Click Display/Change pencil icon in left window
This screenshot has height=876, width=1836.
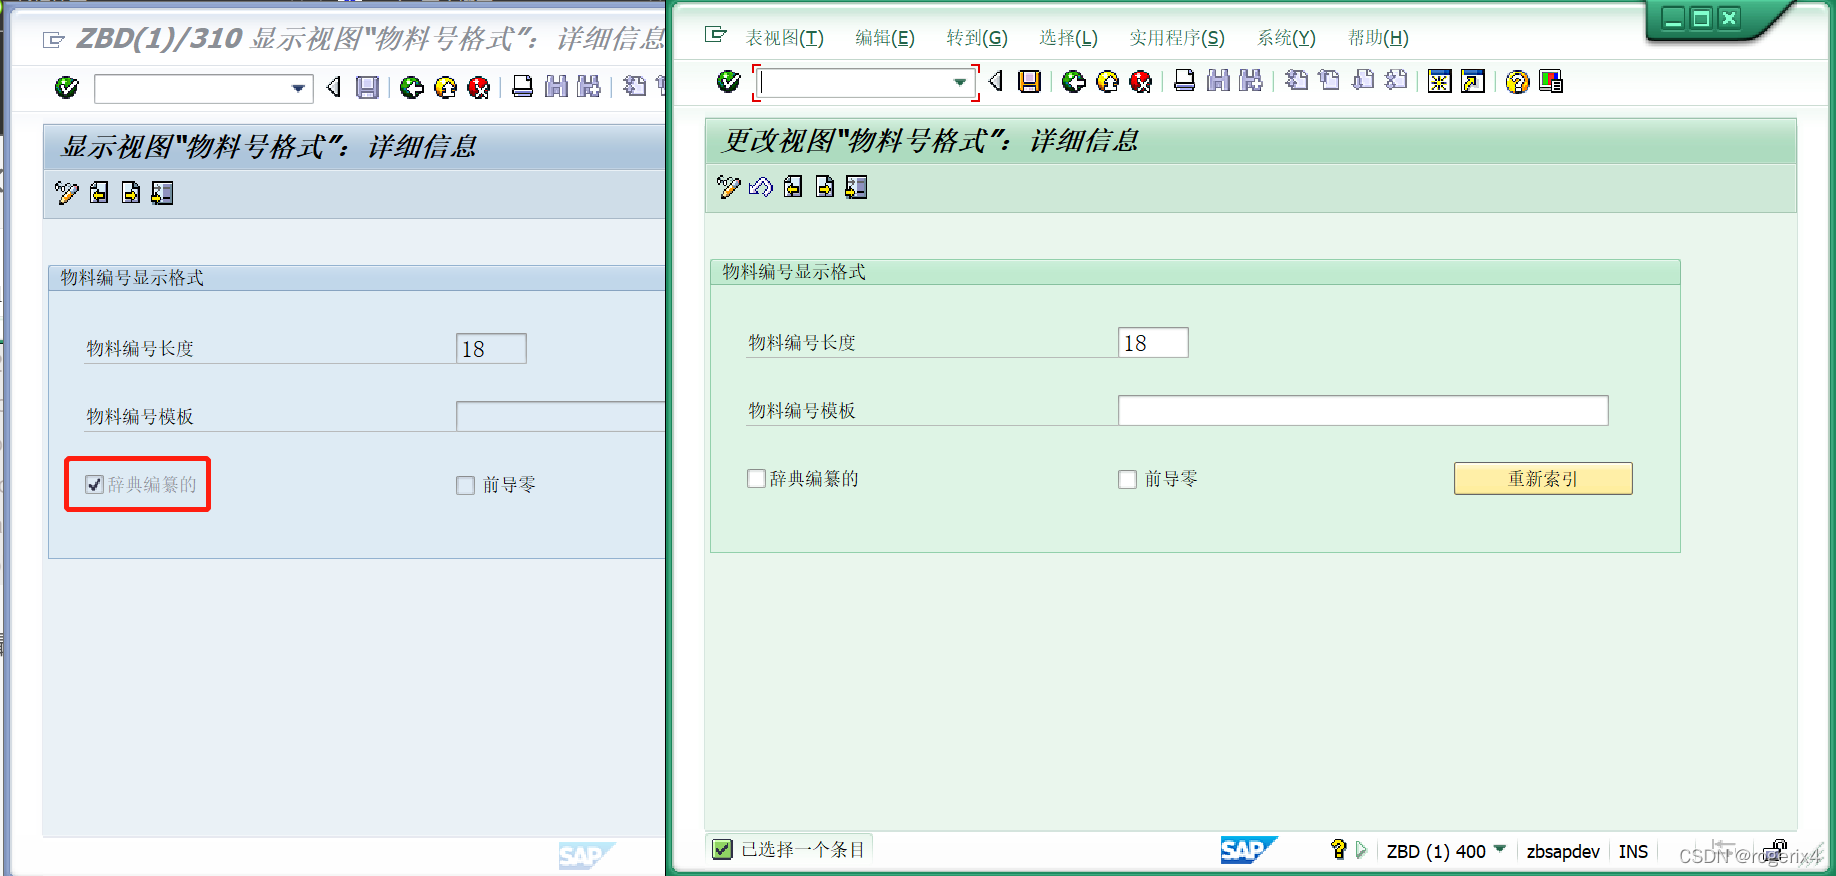(67, 193)
